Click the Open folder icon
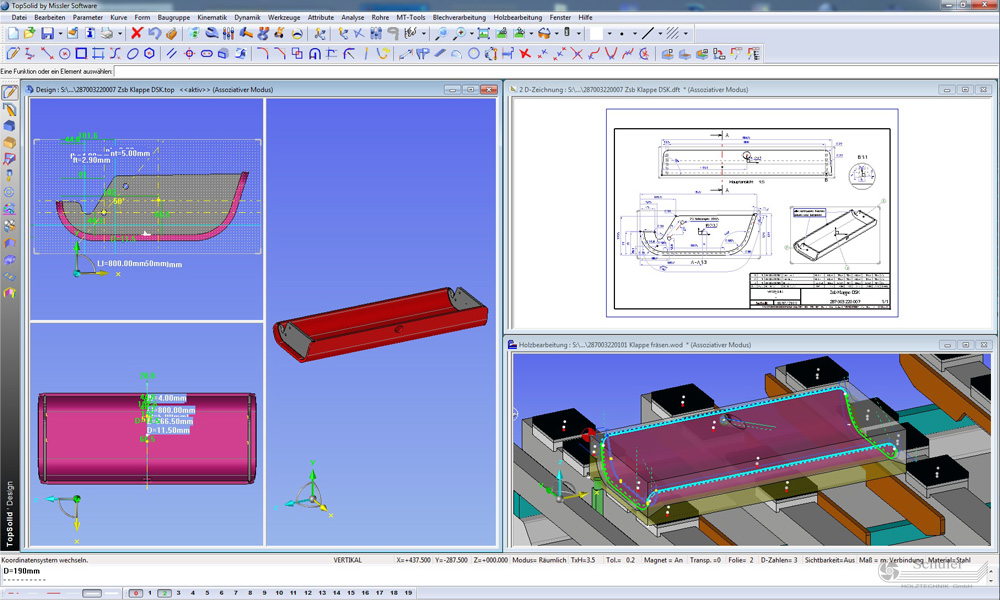Viewport: 1000px width, 600px height. 29,34
